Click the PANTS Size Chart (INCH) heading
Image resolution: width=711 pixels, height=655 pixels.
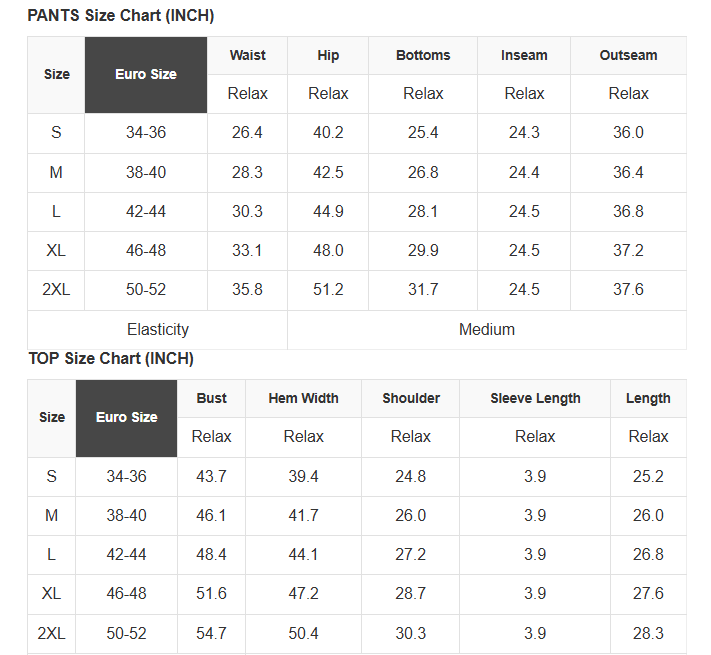[x=120, y=16]
